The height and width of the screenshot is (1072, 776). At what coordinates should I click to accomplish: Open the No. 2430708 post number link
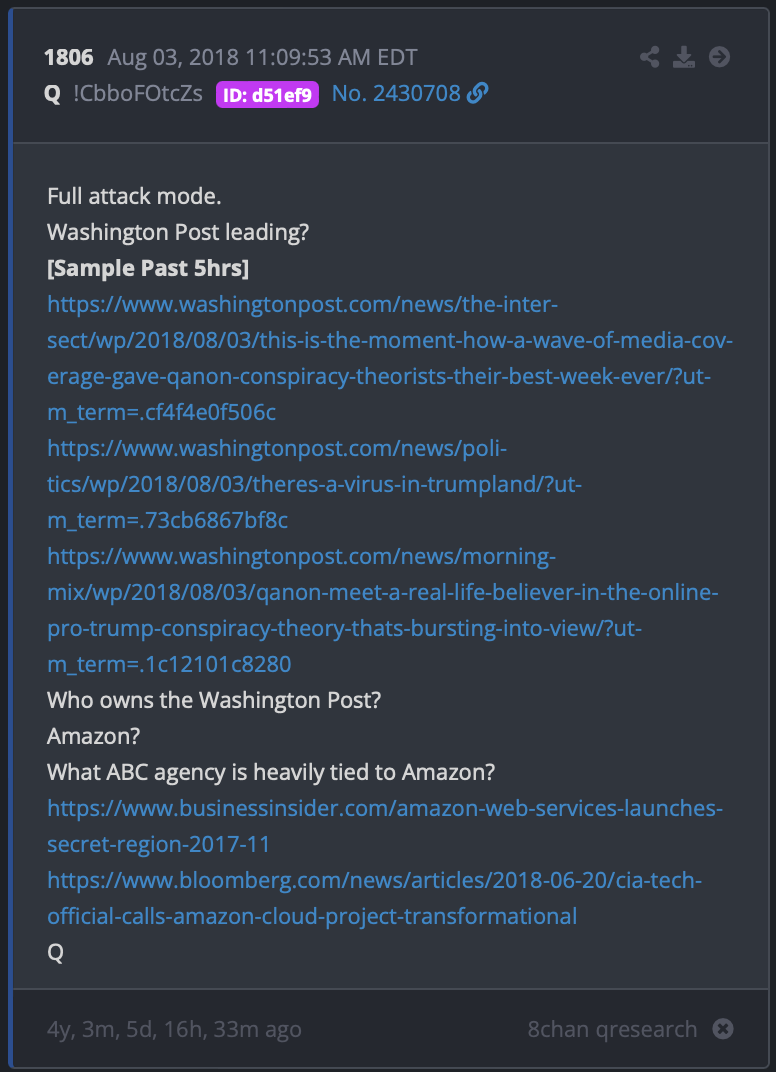click(396, 93)
